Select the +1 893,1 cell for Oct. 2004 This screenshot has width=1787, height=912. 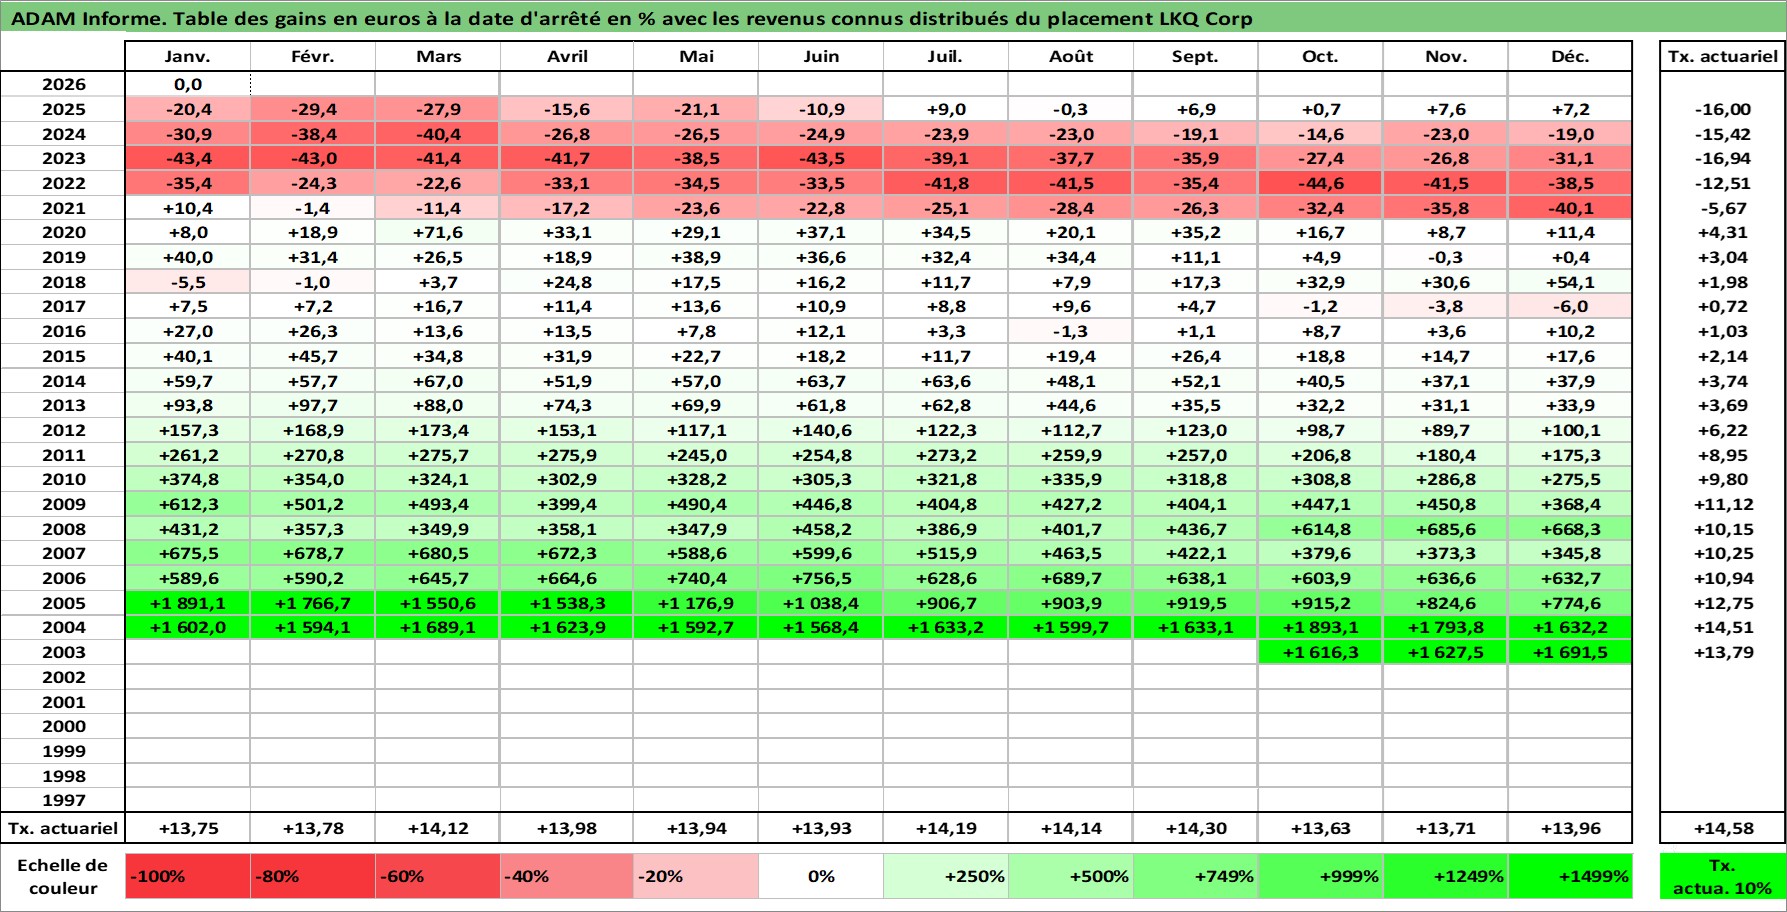tap(1320, 627)
